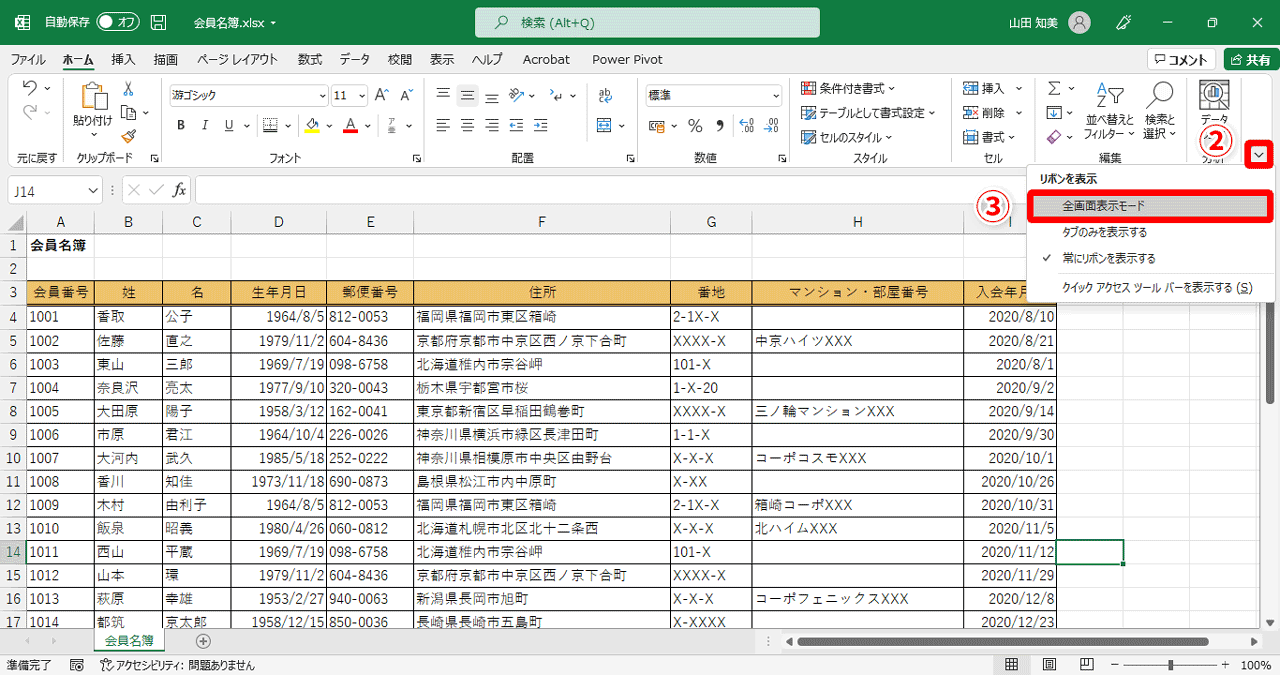Open the データ ribbon tab
This screenshot has width=1280, height=675.
coord(354,59)
